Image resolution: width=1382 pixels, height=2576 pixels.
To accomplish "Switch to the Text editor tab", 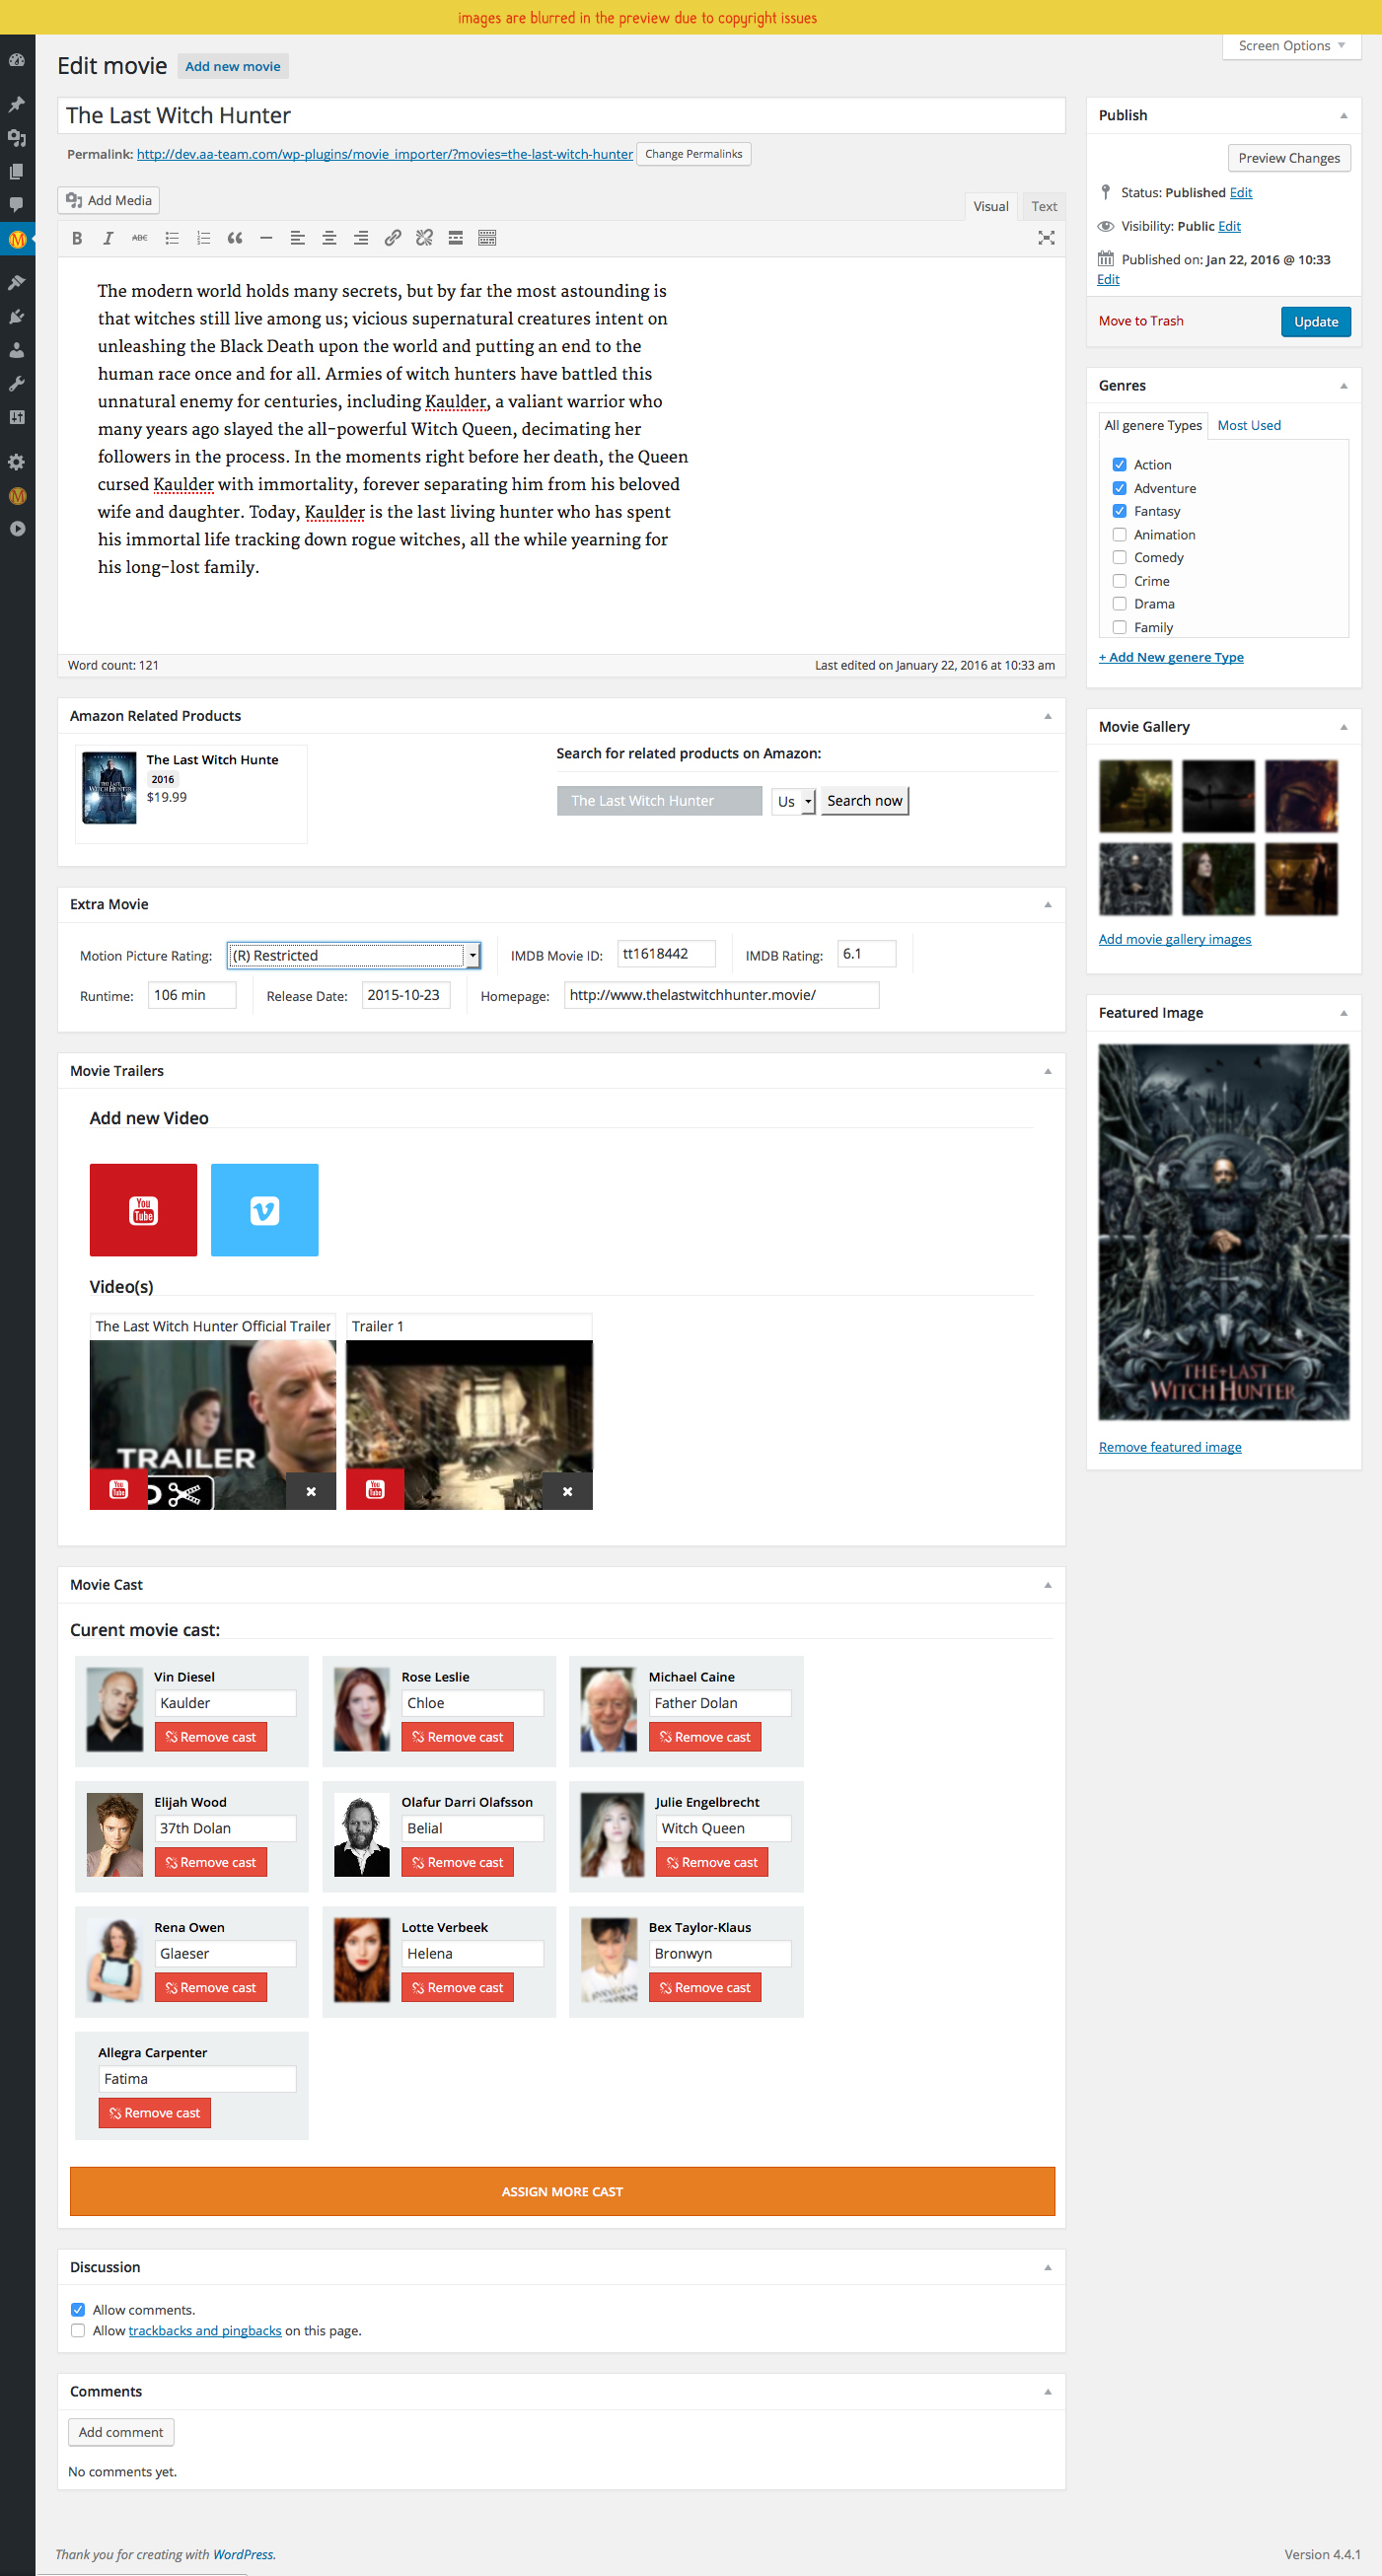I will click(1044, 206).
